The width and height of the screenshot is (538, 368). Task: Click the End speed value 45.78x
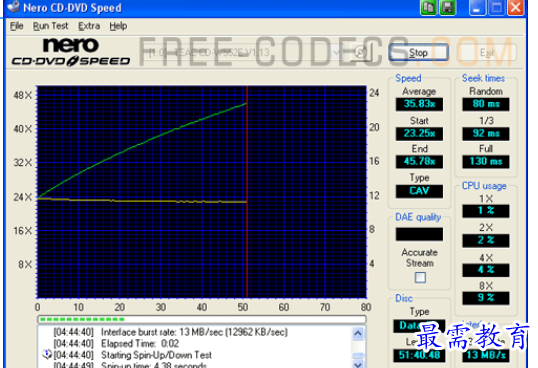coord(419,162)
